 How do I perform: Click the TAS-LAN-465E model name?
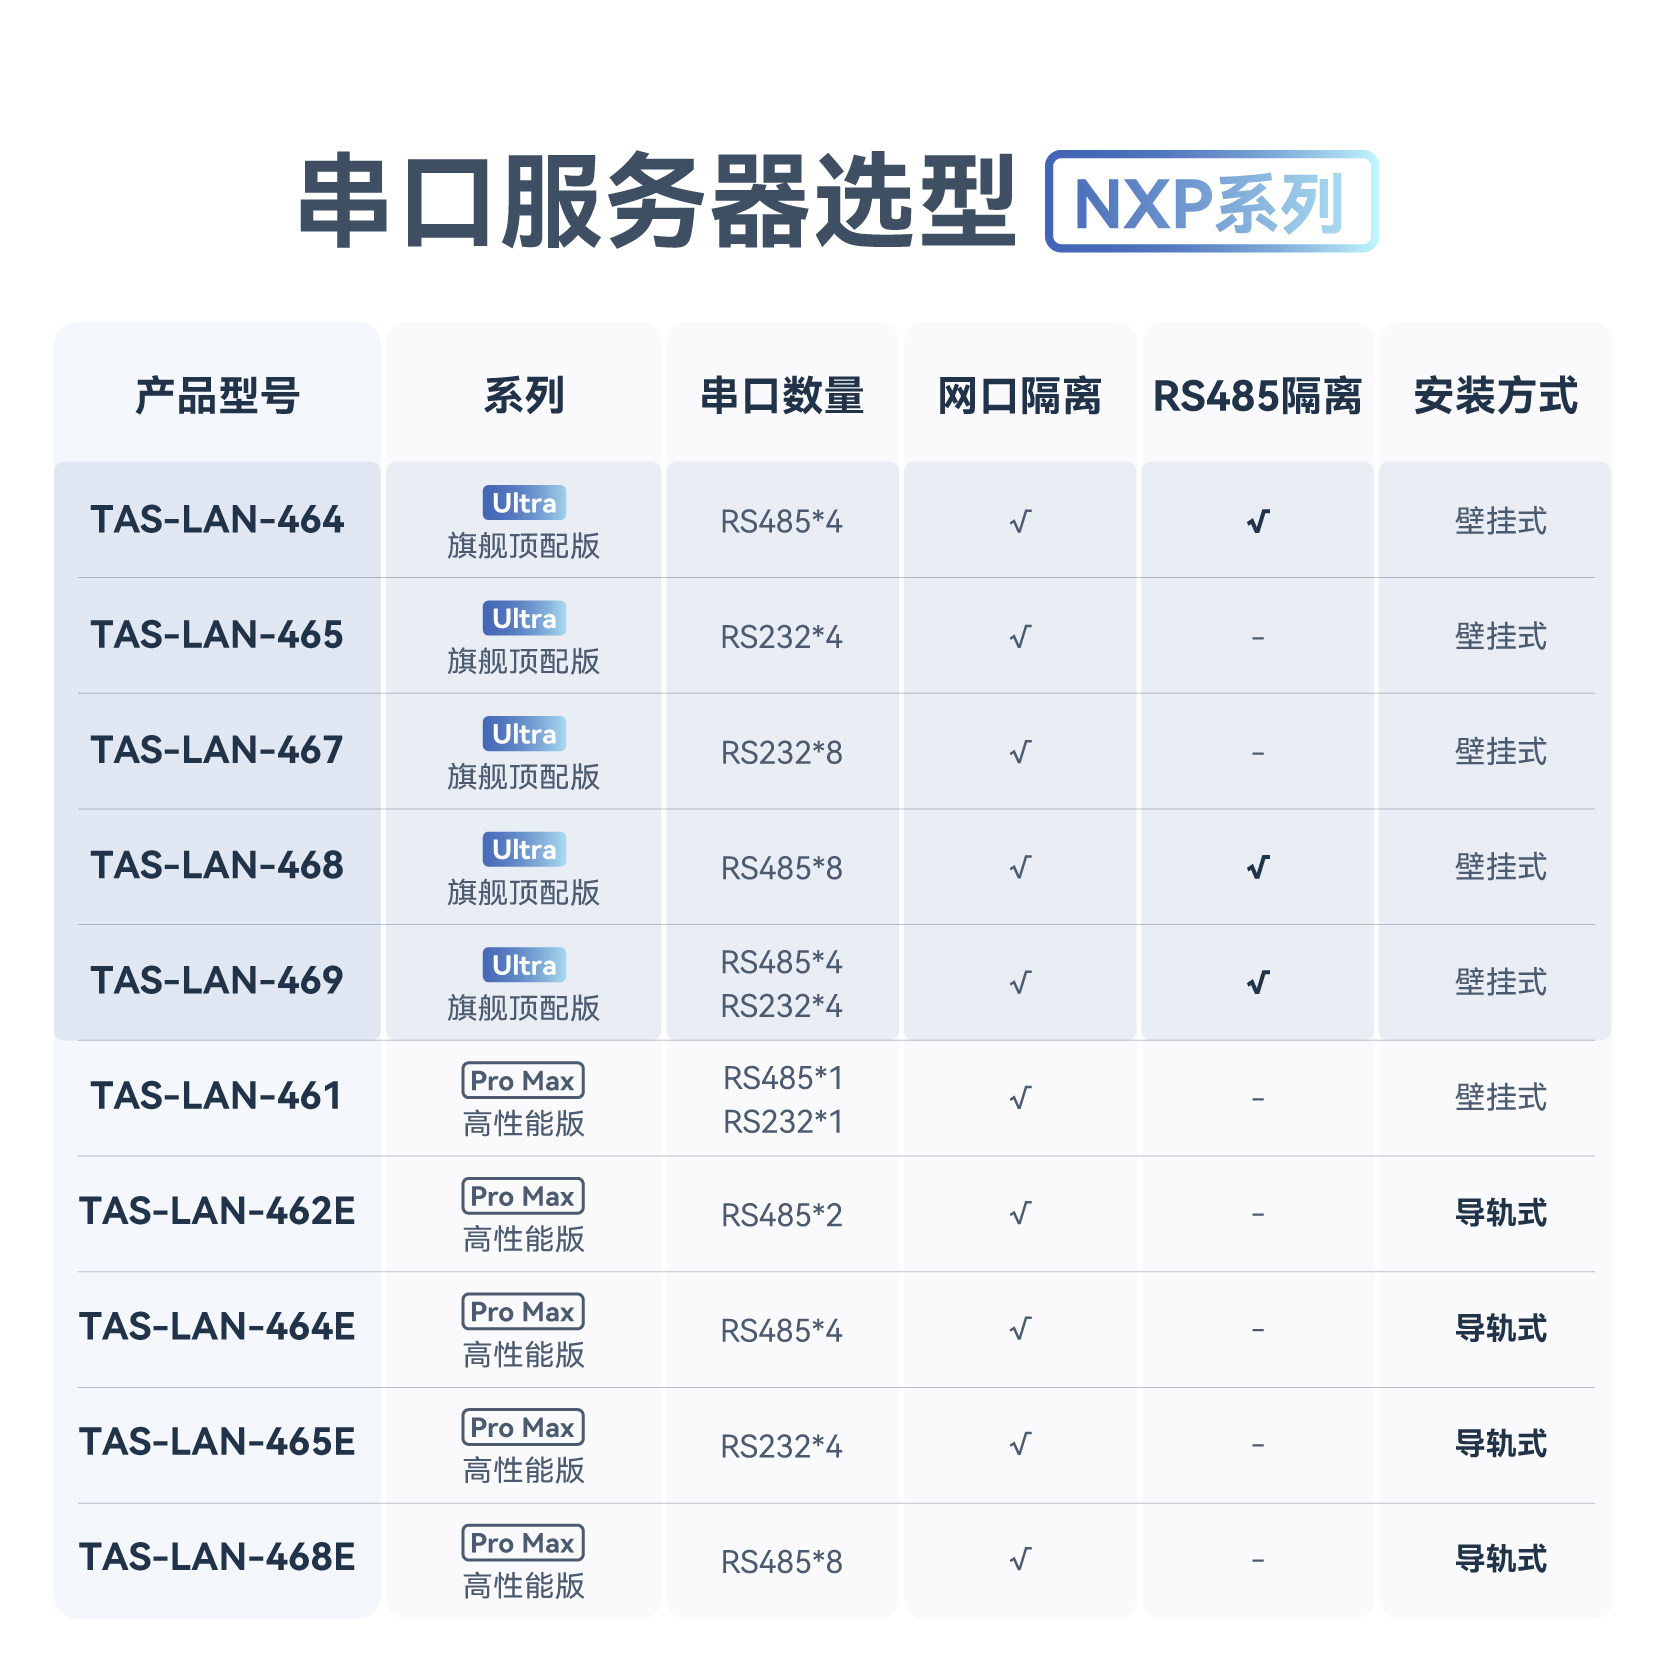tap(217, 1442)
